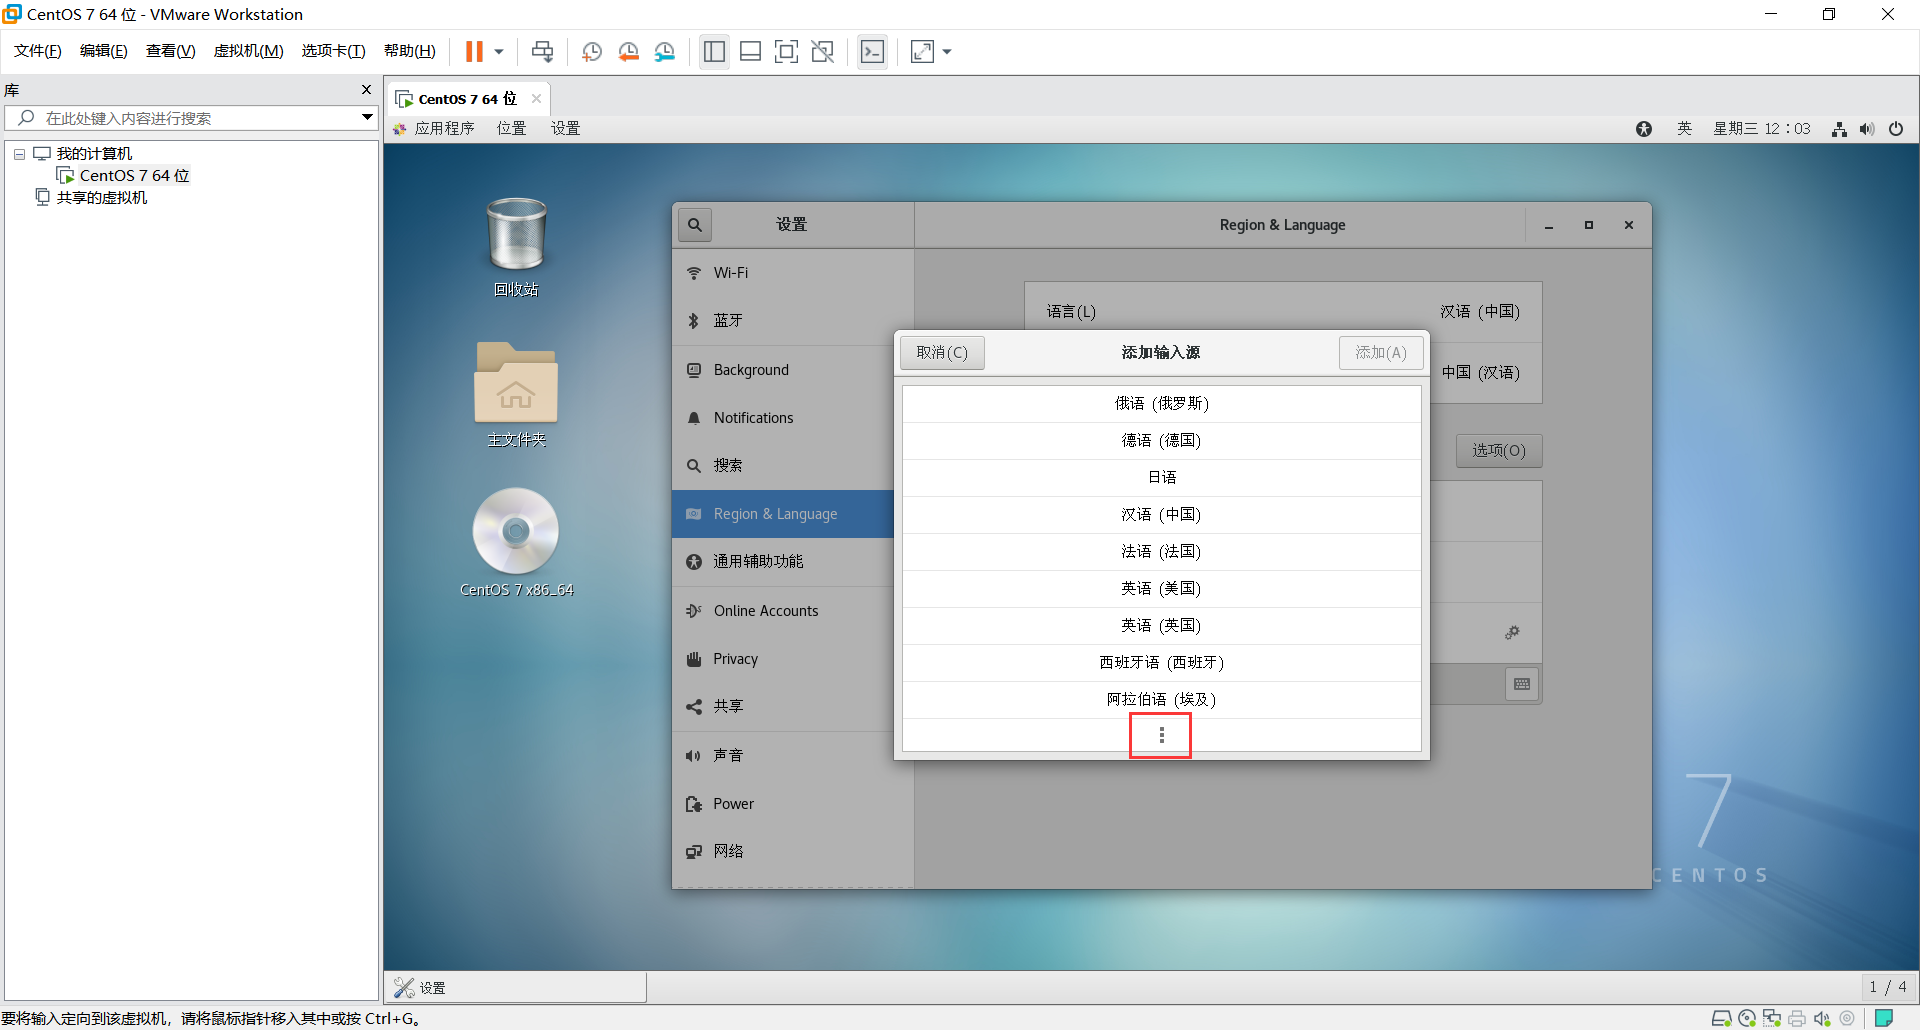Click the settings search magnifier button

click(695, 225)
